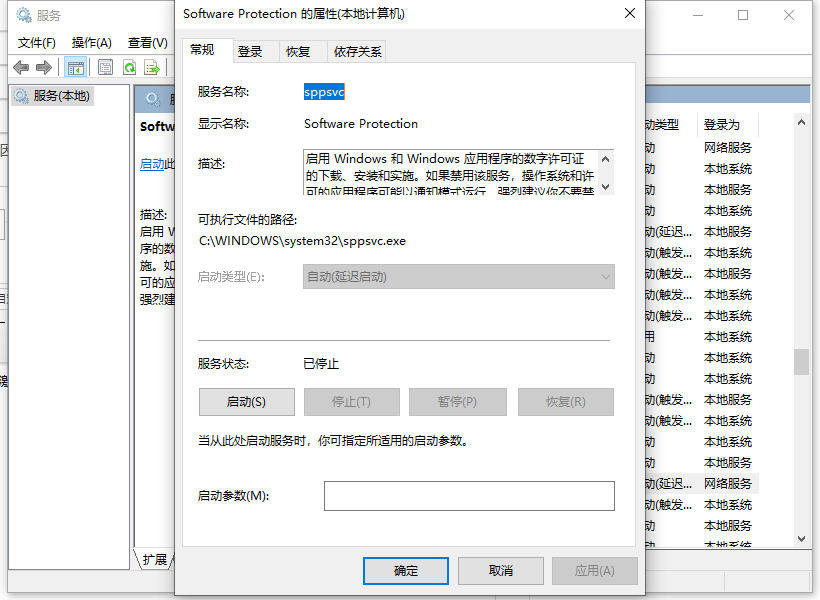The image size is (820, 600).
Task: Open the 启动类型 dropdown
Action: (458, 277)
